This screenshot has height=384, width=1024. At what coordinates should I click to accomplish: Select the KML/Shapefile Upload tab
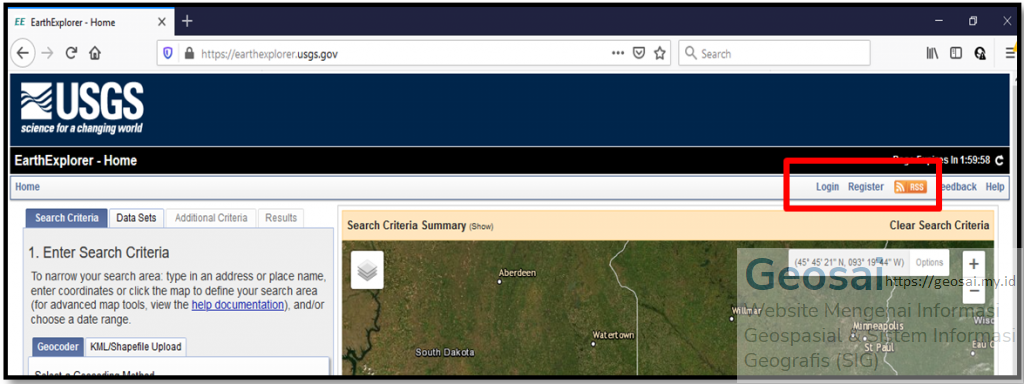(136, 347)
